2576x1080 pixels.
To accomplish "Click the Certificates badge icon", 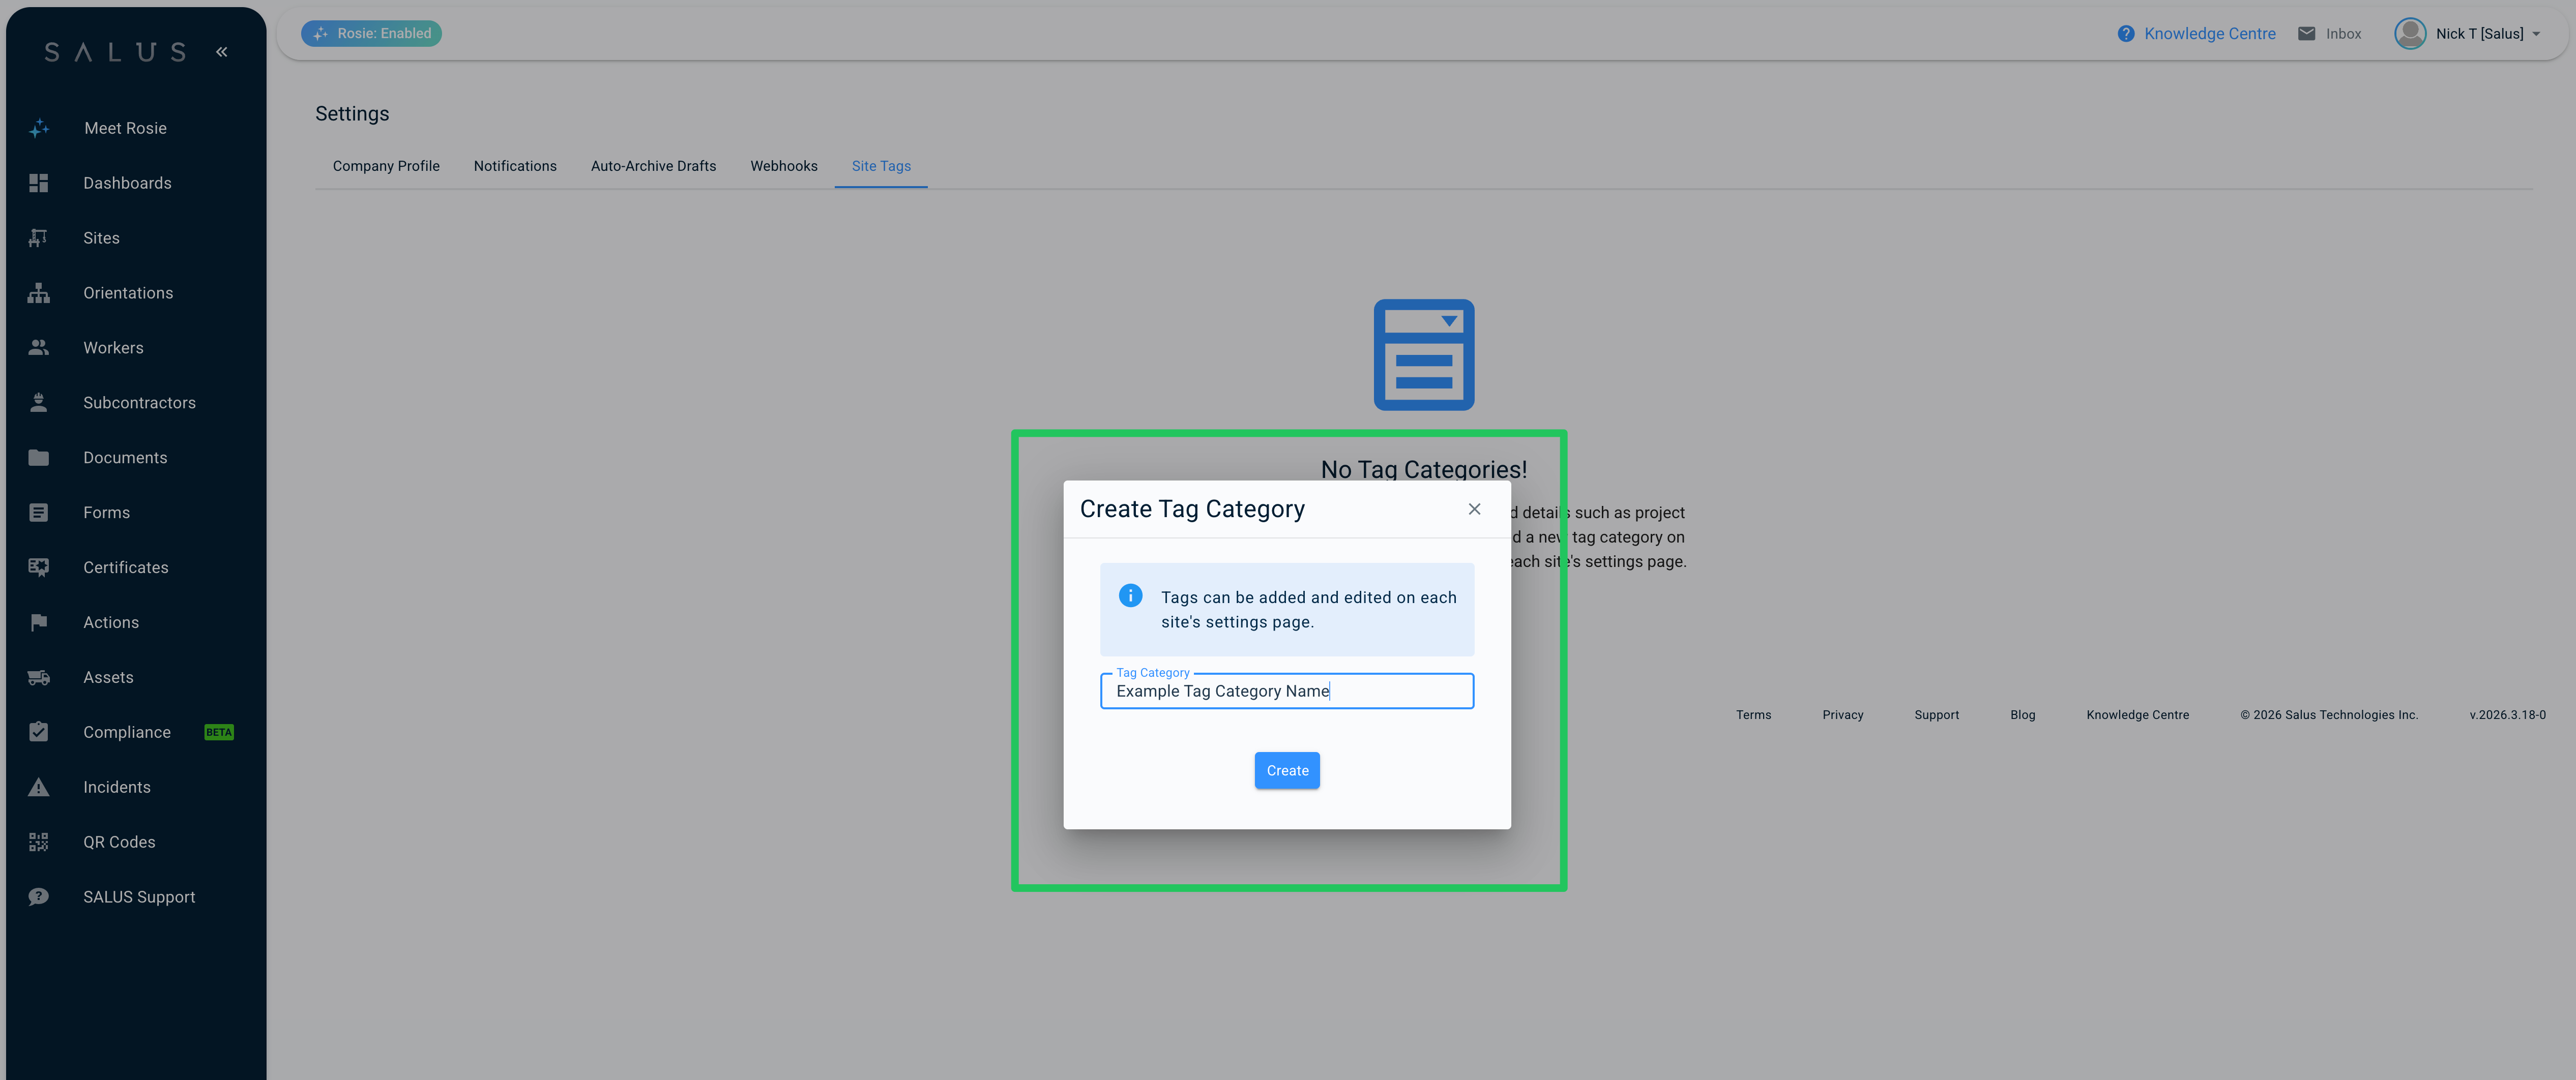I will coord(39,568).
